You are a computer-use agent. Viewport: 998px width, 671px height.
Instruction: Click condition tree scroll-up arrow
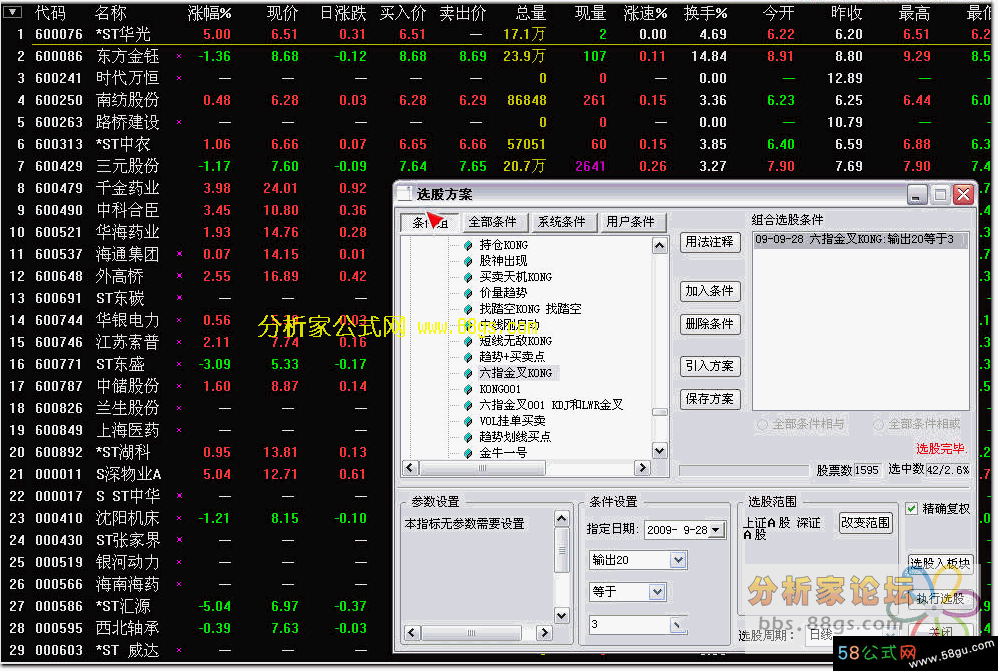(x=659, y=246)
